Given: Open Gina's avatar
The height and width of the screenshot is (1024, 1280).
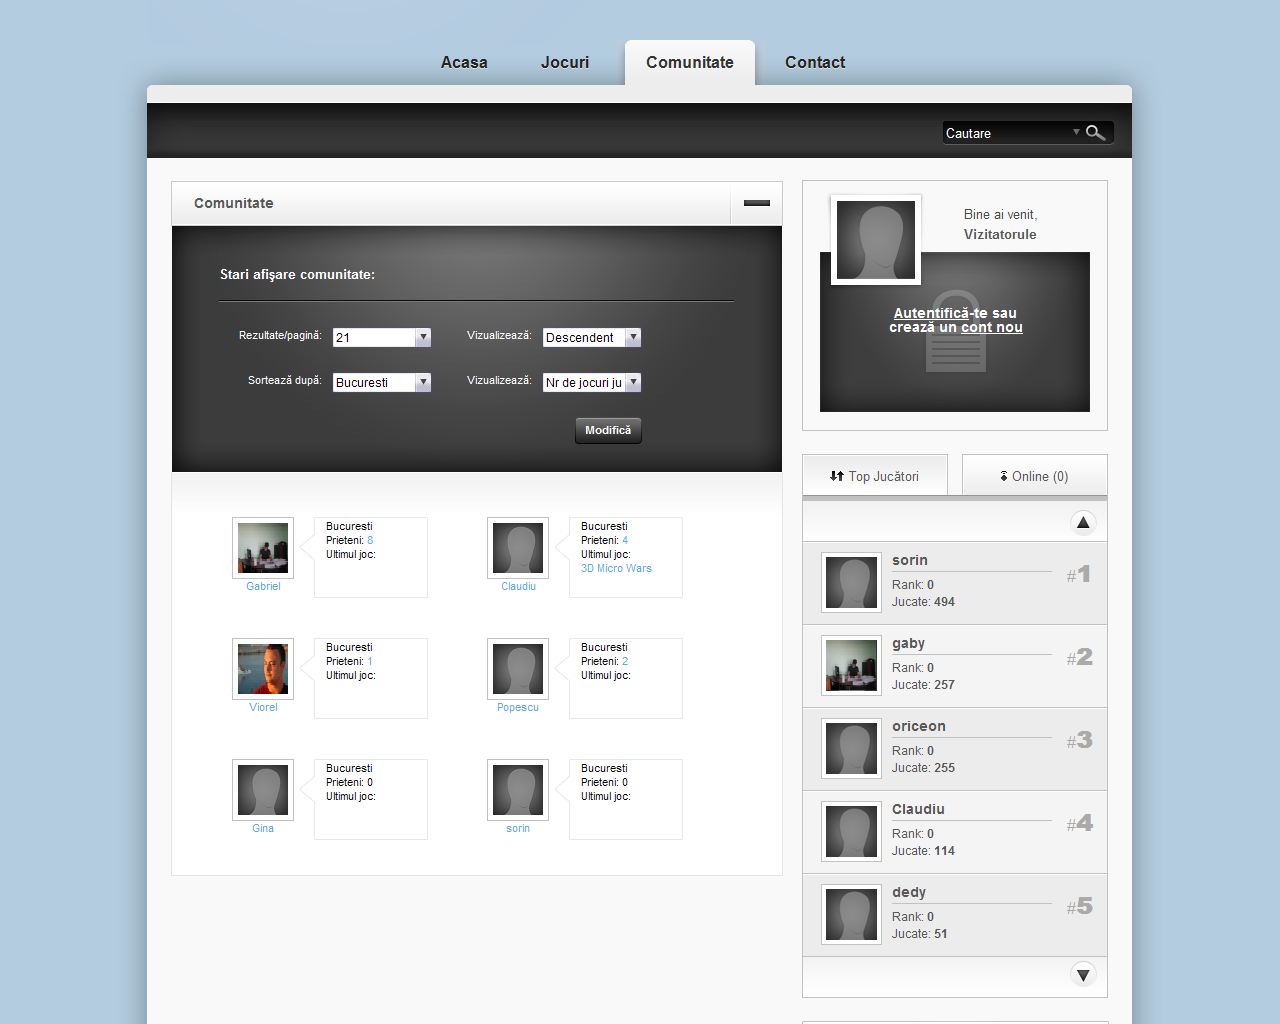Looking at the screenshot, I should pyautogui.click(x=263, y=790).
